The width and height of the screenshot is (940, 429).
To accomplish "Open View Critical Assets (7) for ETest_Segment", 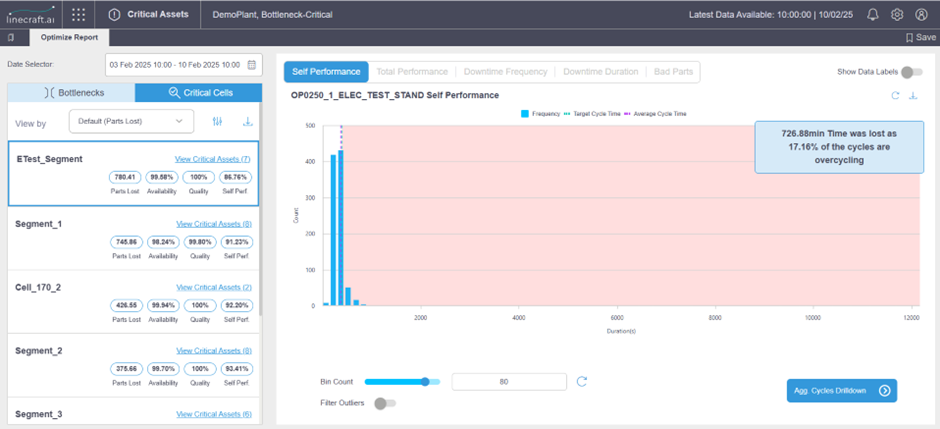I will pyautogui.click(x=212, y=159).
